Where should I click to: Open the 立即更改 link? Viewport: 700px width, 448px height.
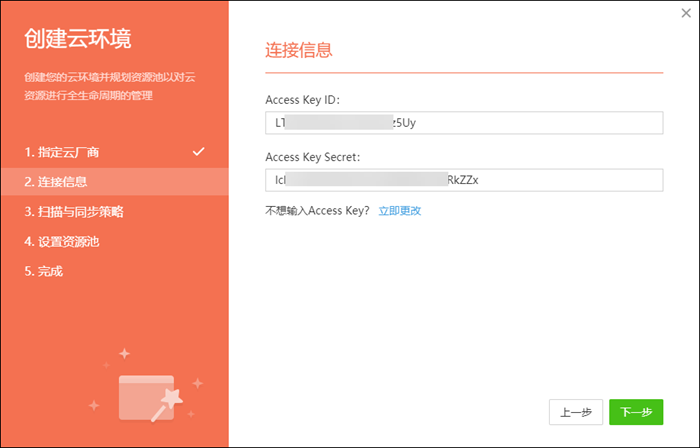pyautogui.click(x=399, y=211)
